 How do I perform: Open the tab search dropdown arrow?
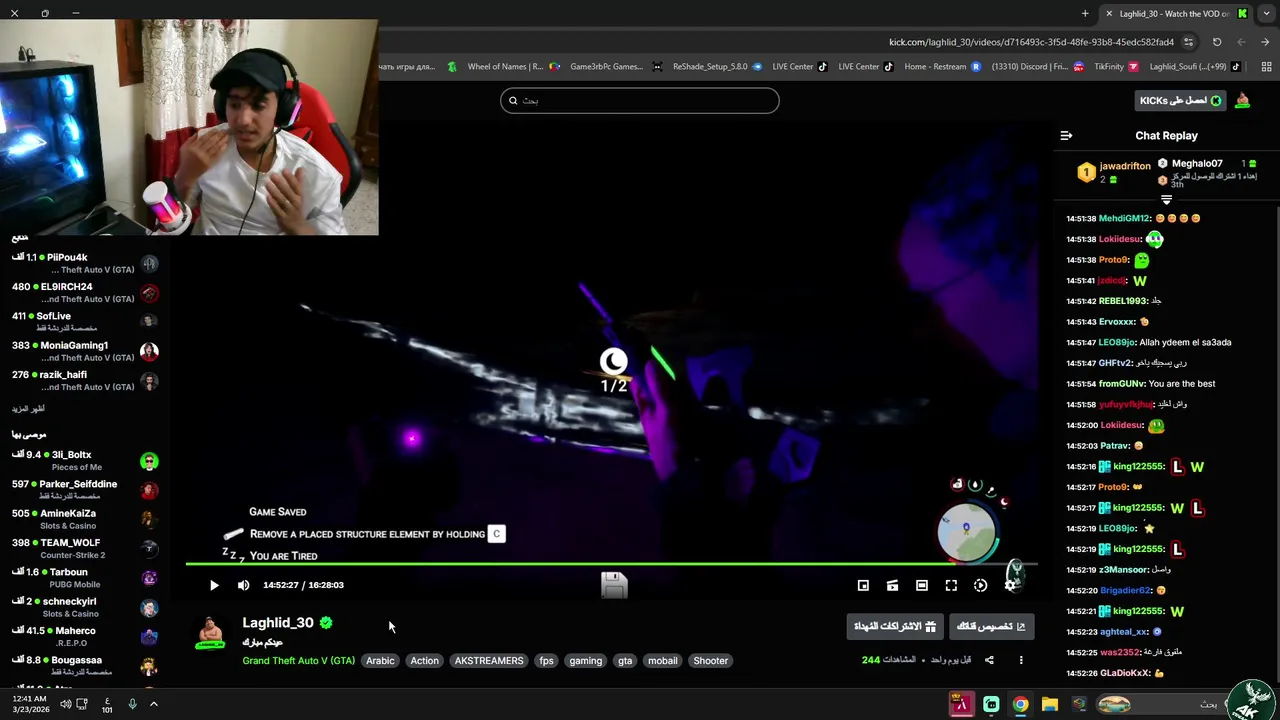tap(1267, 13)
